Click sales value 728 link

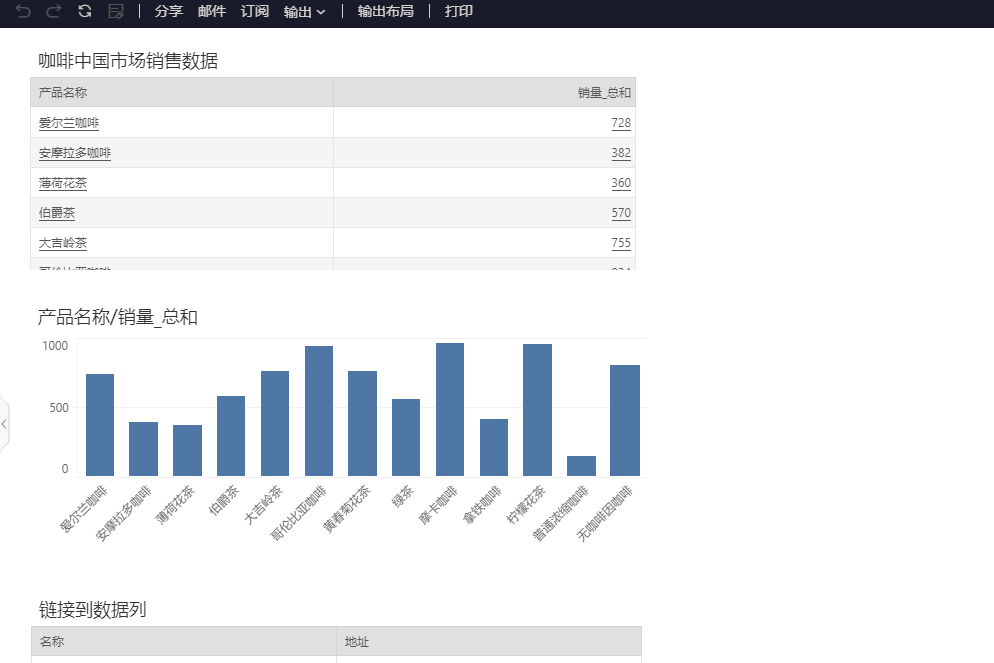pyautogui.click(x=621, y=123)
